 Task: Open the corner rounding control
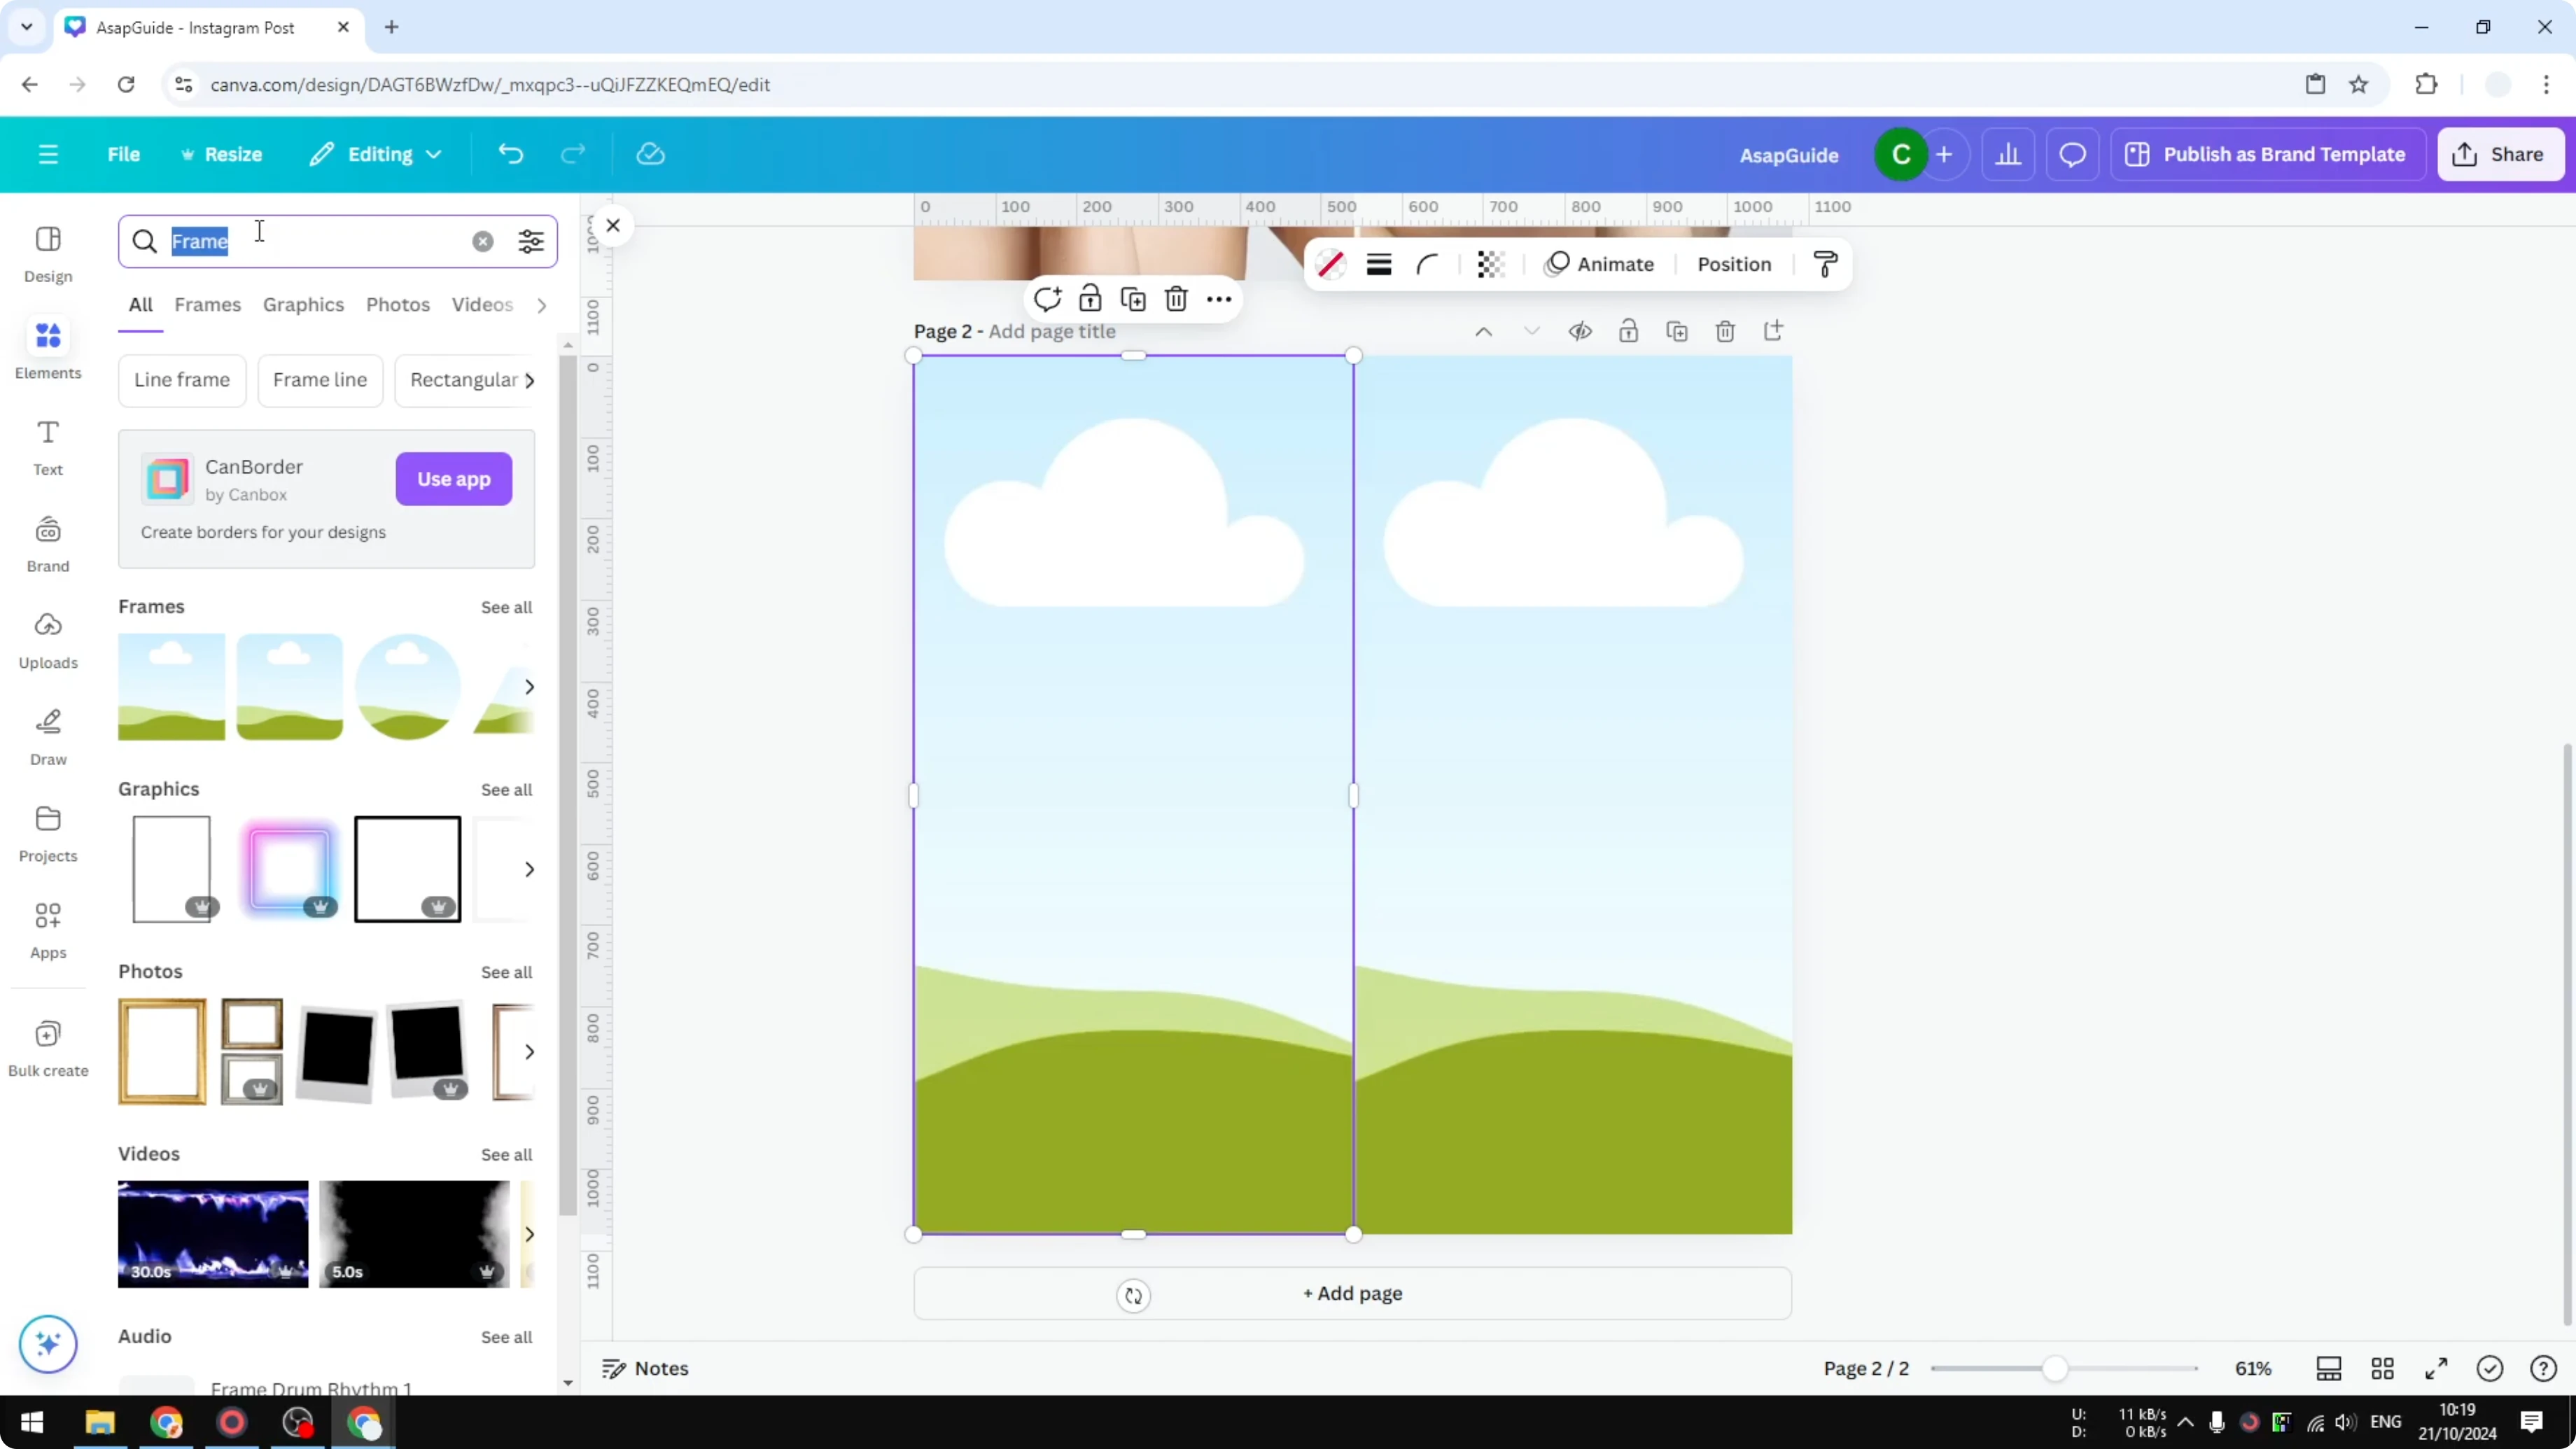coord(1427,264)
